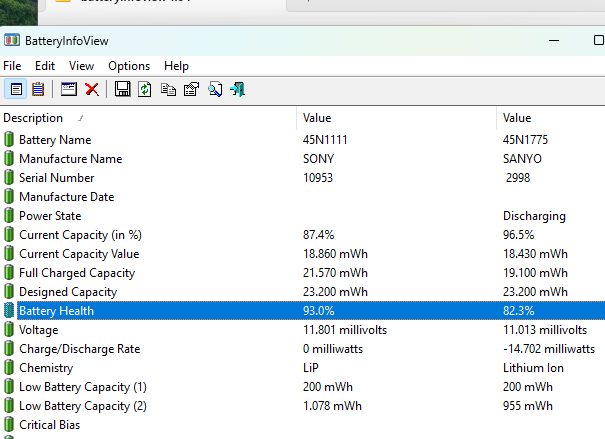This screenshot has height=439, width=605.
Task: Select the Critical Bias row label
Action: (49, 425)
